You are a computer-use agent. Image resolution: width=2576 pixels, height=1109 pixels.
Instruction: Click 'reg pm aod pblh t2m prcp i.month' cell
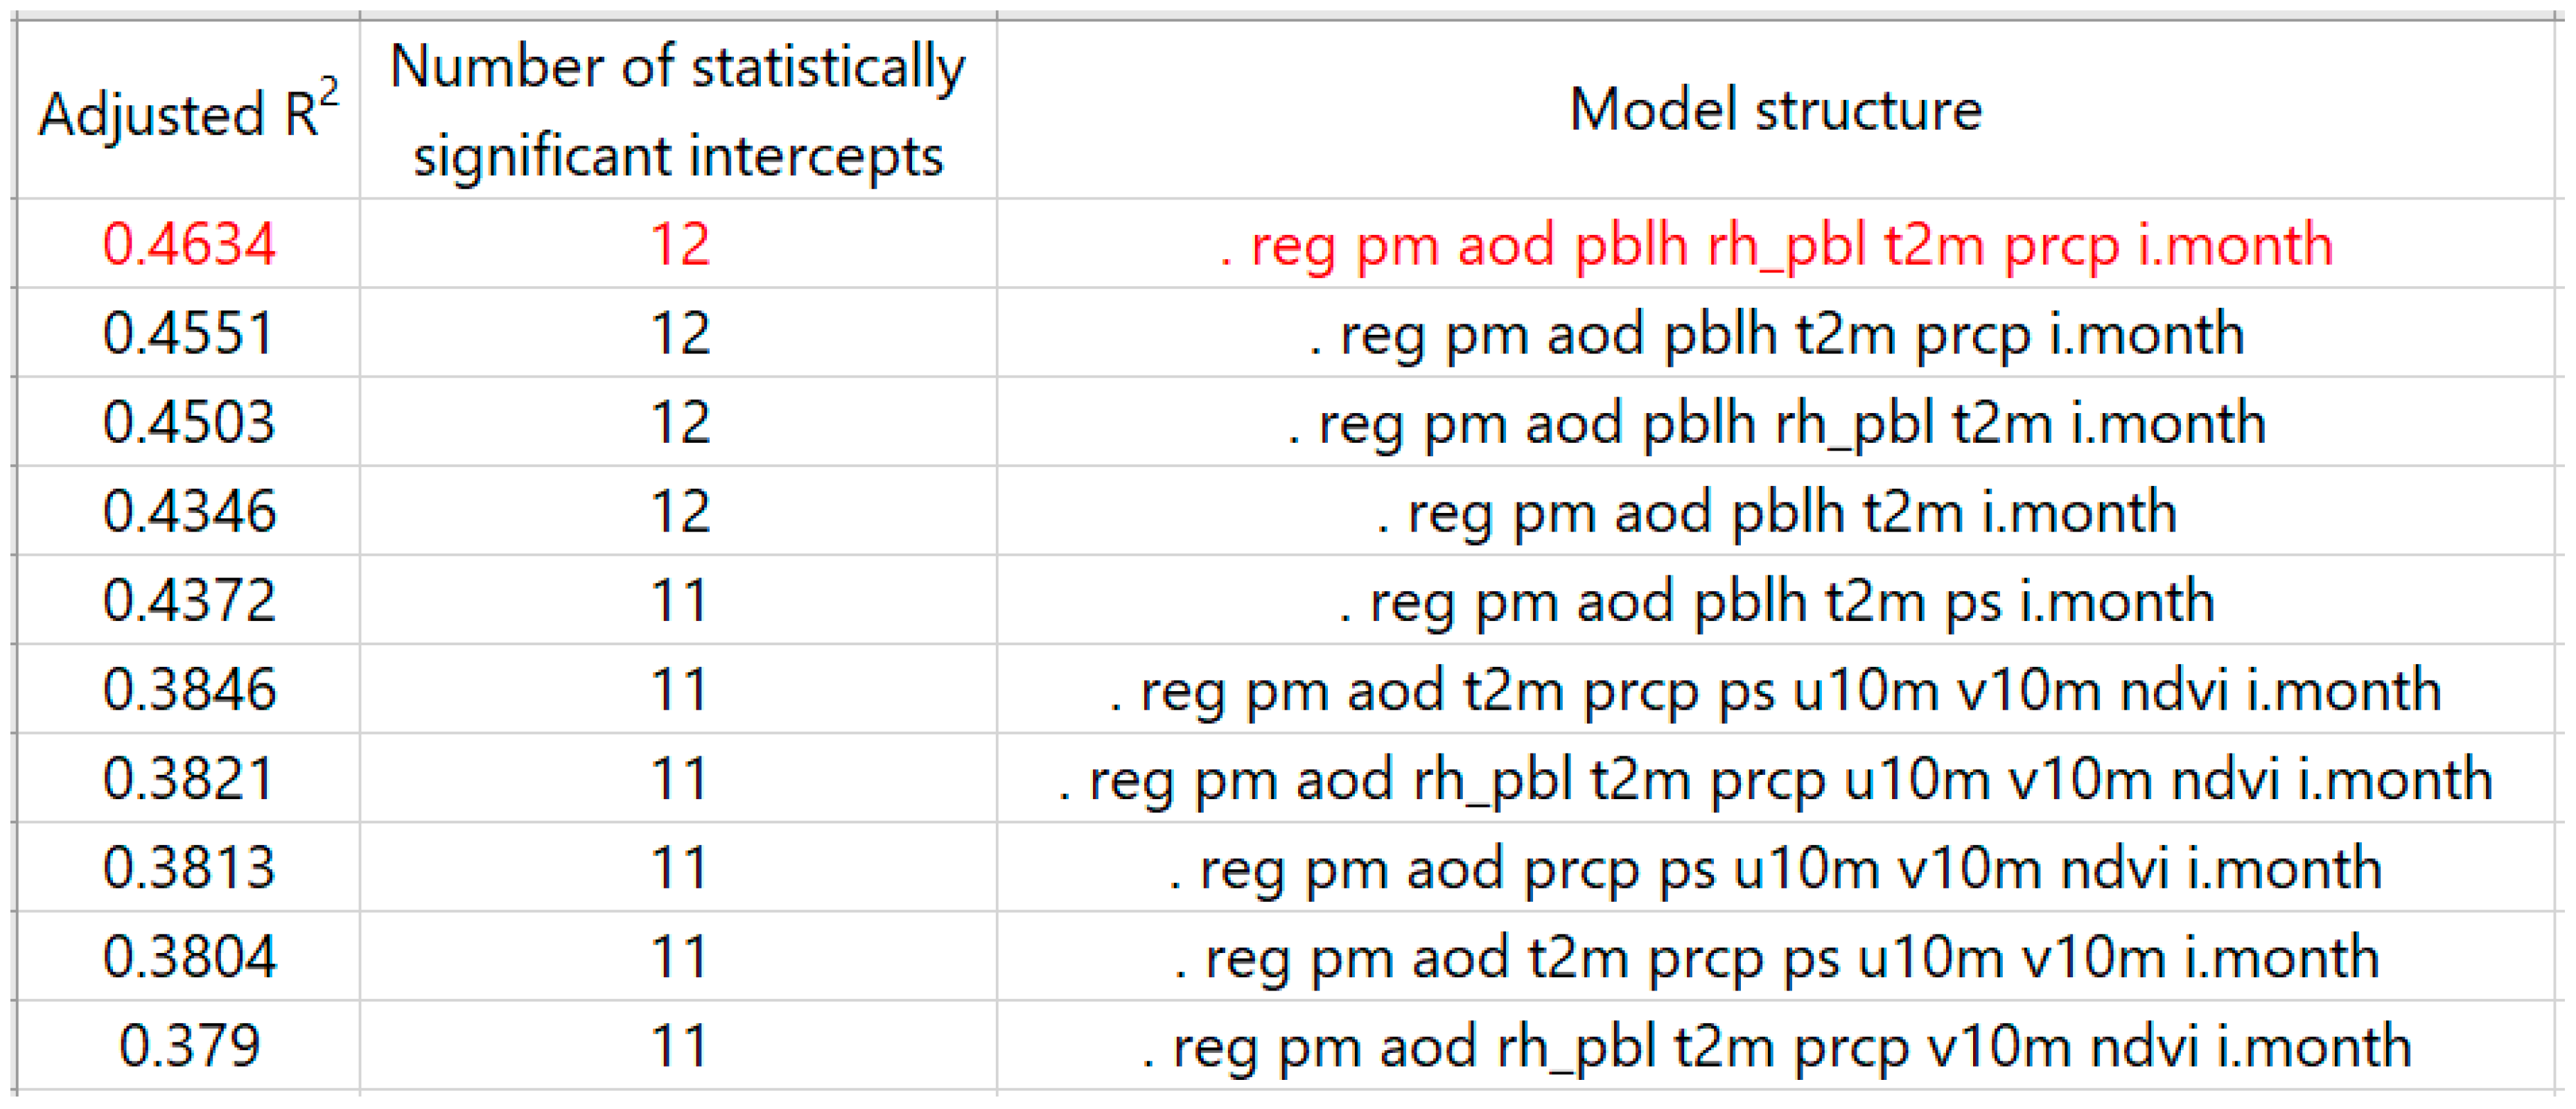point(1775,333)
